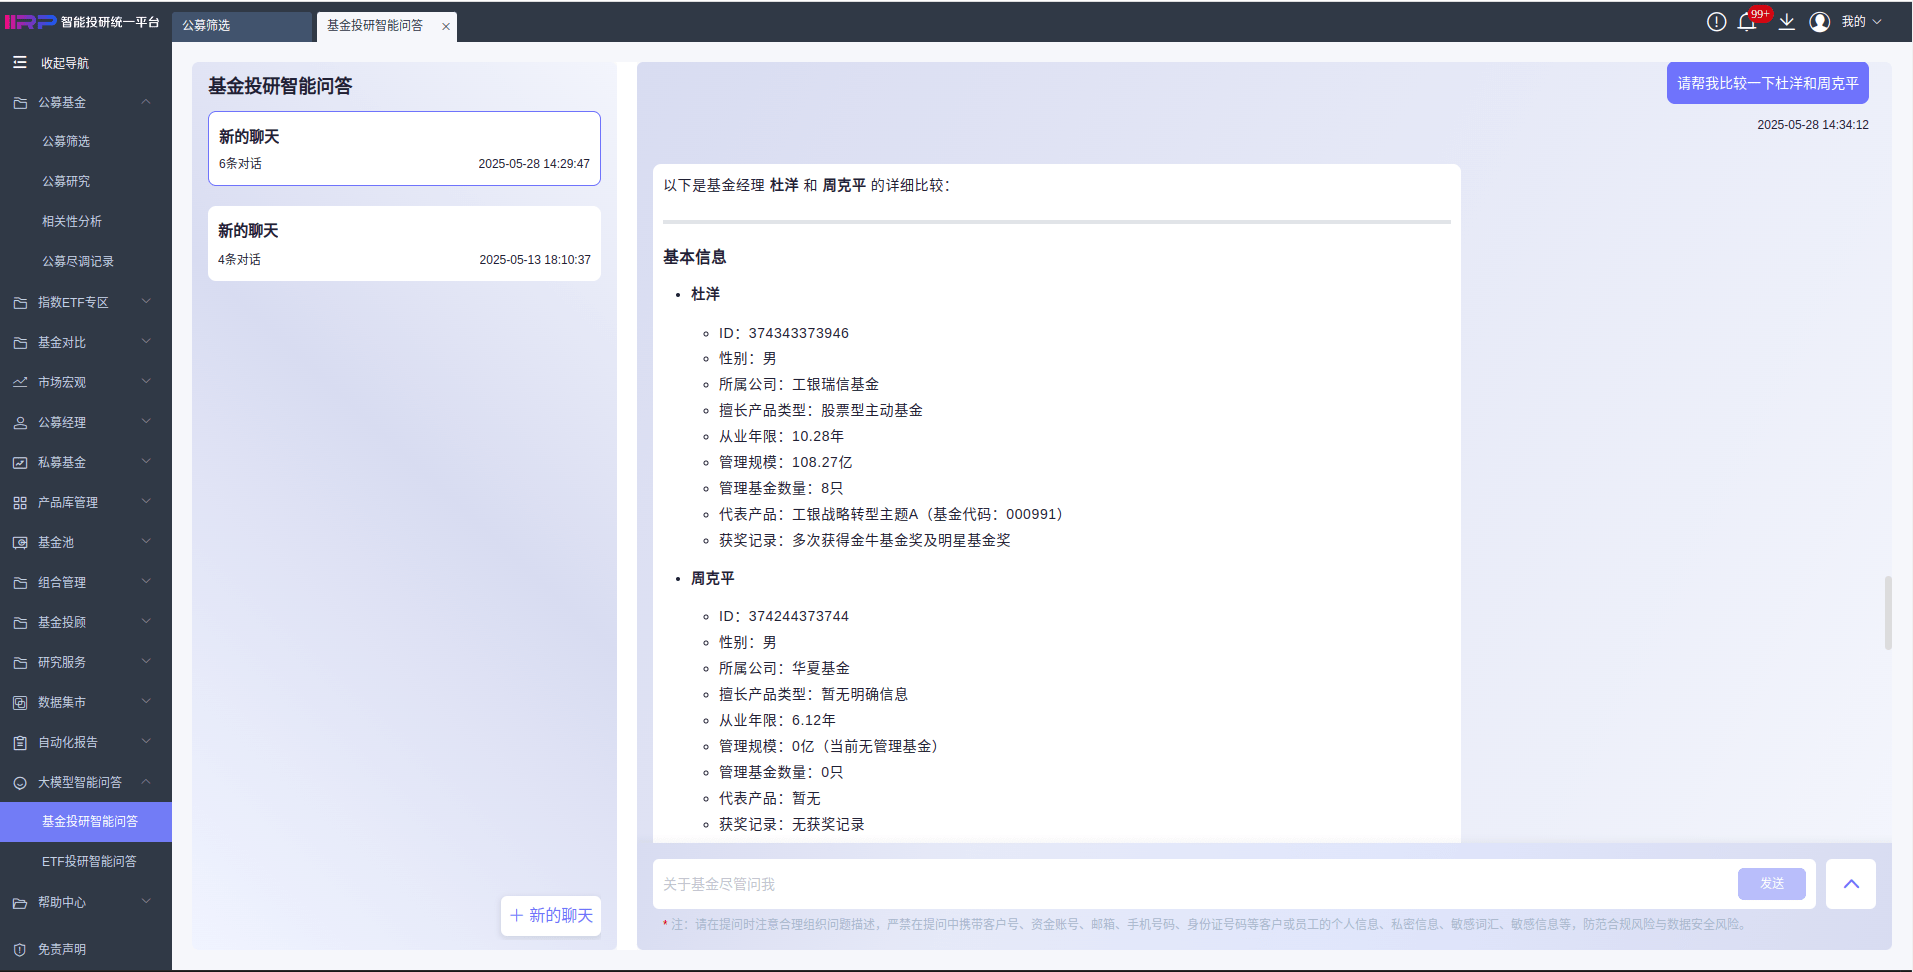This screenshot has height=972, width=1913.
Task: Collapse the 公募基金 sidebar section
Action: [x=86, y=102]
